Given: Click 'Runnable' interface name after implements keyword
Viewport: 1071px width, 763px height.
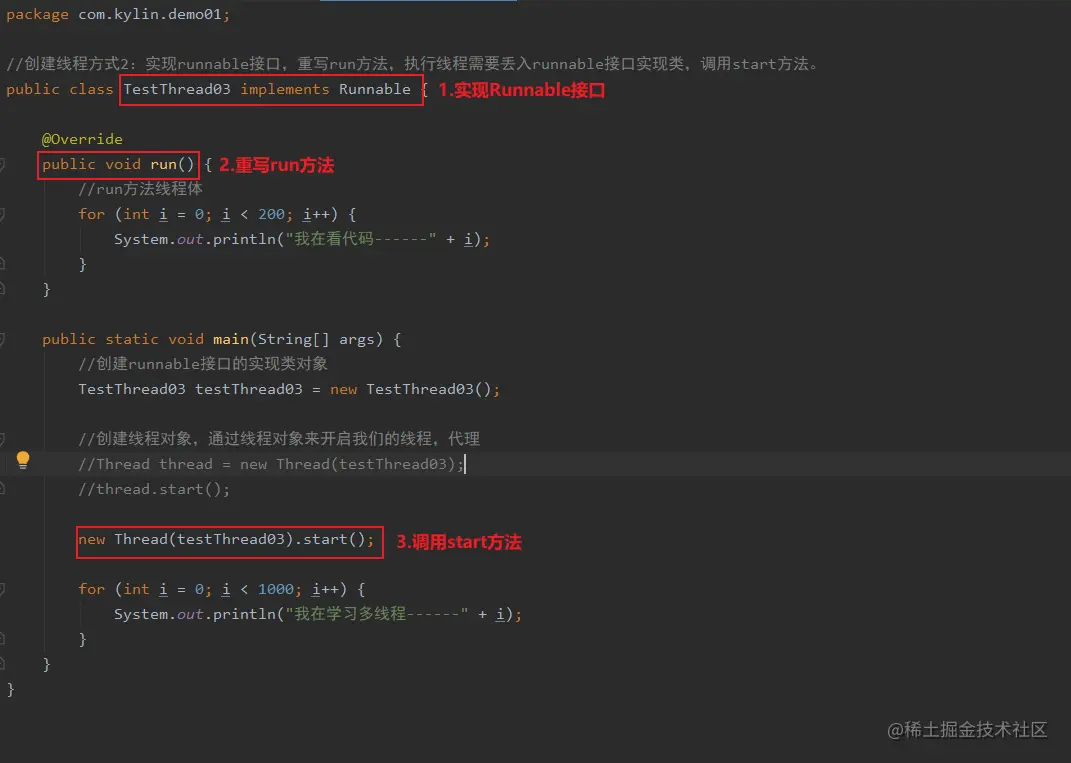Looking at the screenshot, I should (375, 89).
